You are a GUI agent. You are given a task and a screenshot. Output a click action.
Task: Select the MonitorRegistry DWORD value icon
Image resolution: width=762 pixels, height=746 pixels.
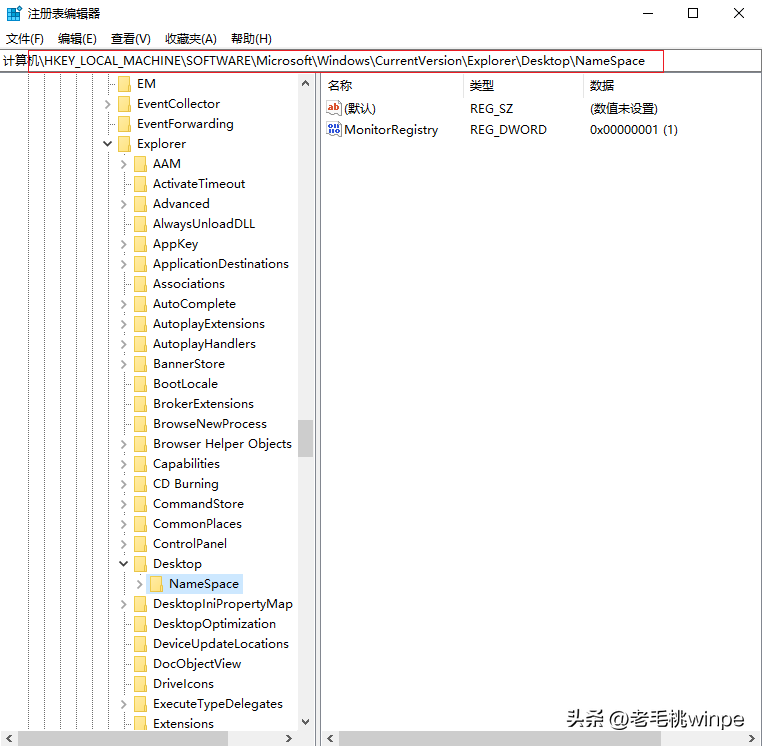(x=333, y=129)
